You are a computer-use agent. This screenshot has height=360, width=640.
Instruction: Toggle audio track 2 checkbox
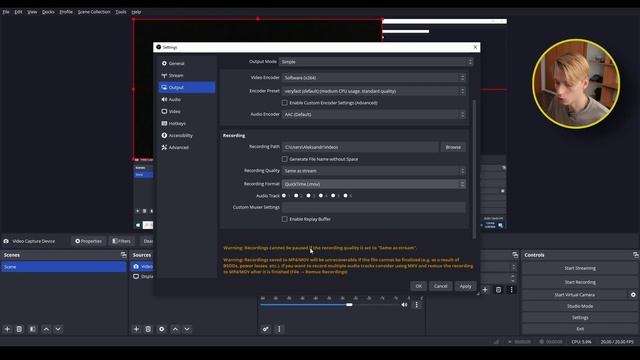tap(296, 196)
